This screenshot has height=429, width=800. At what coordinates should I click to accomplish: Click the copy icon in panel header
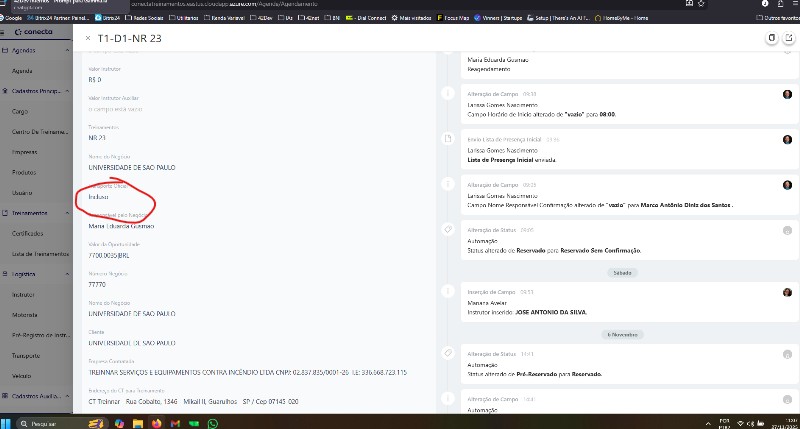[x=770, y=38]
